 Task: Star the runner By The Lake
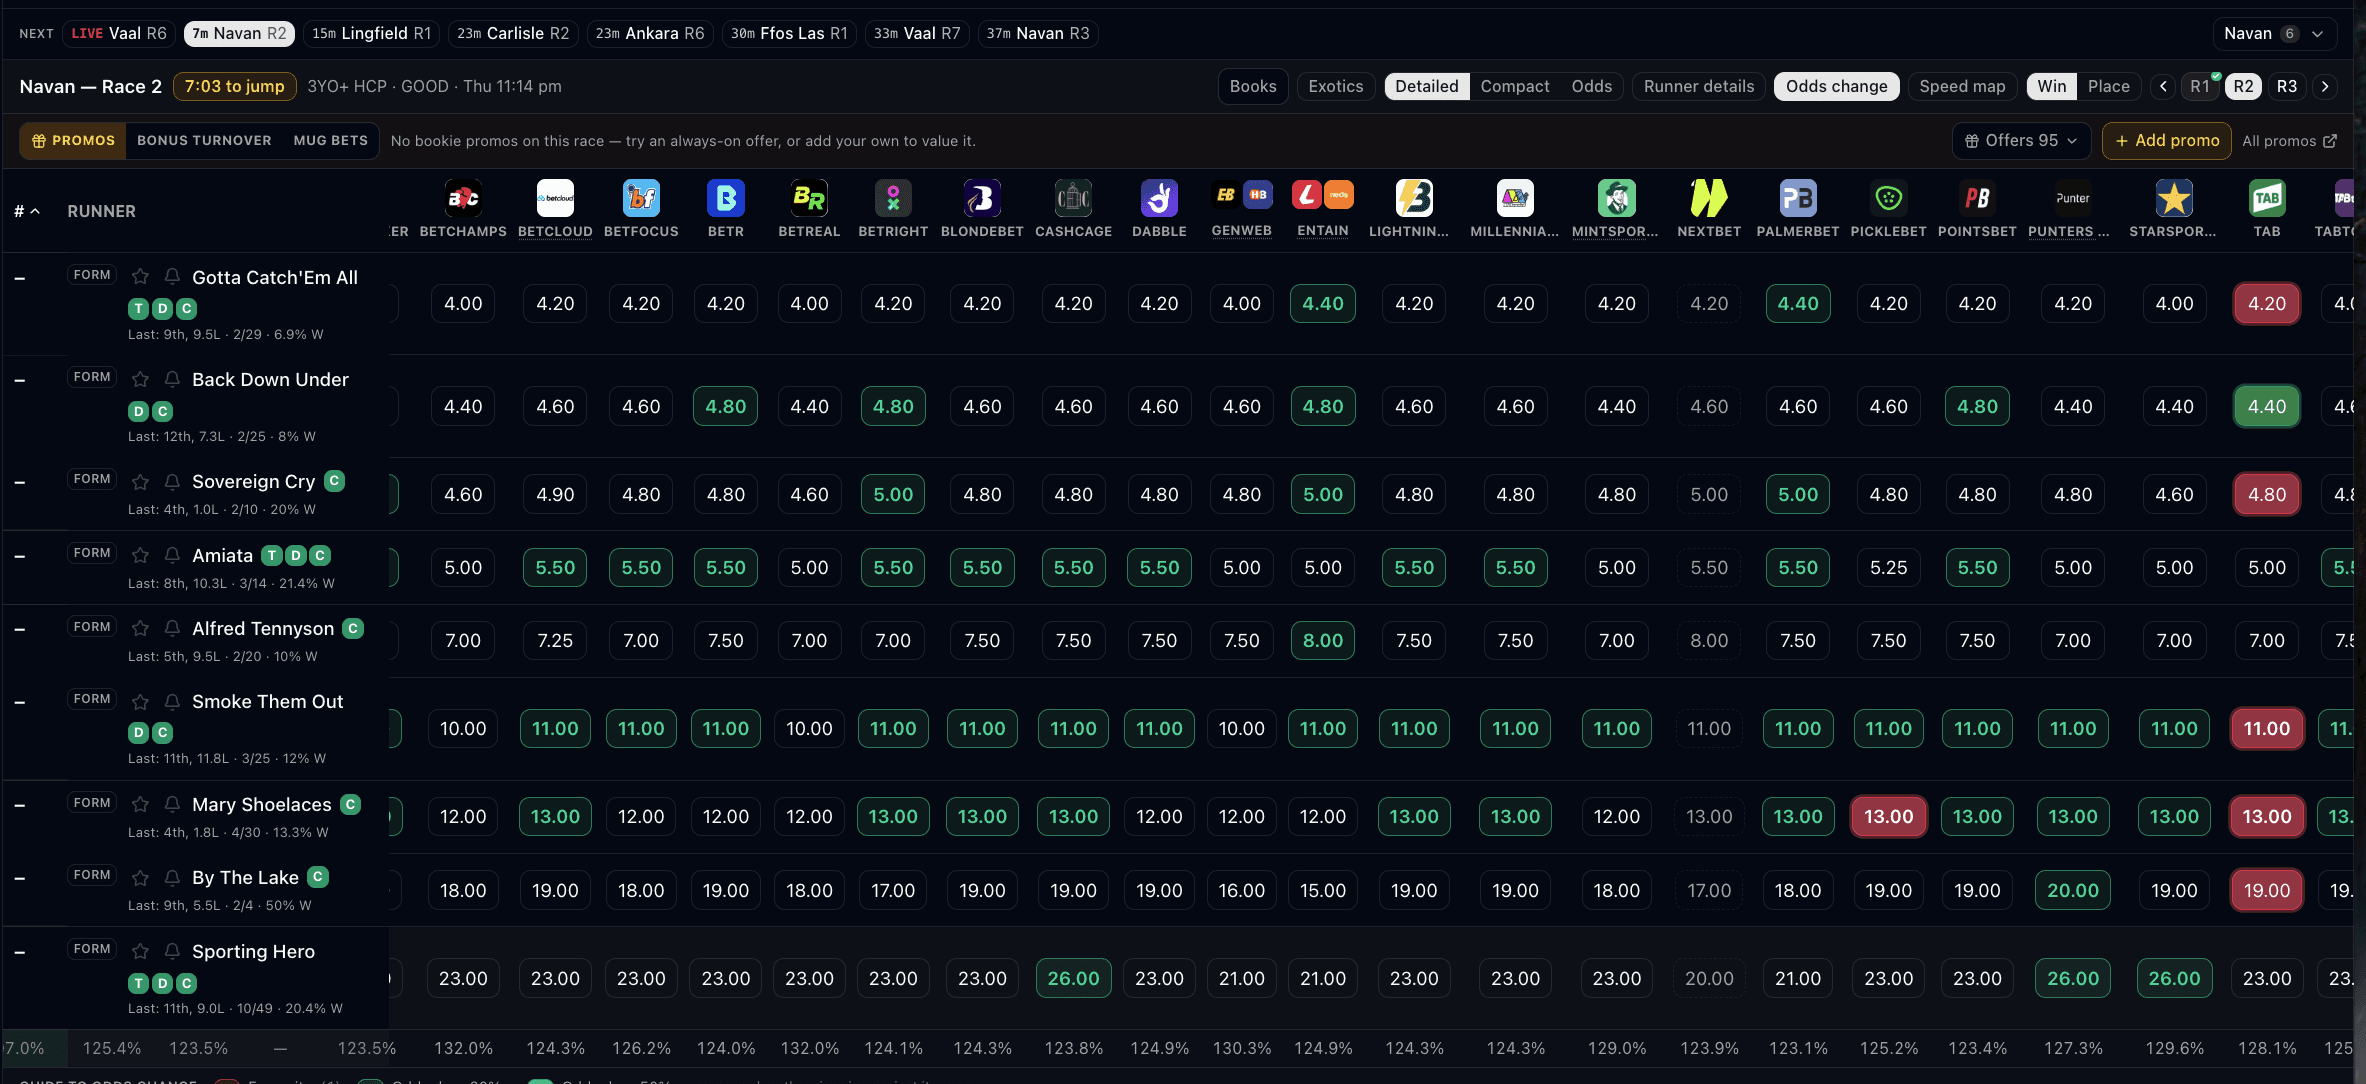[141, 877]
